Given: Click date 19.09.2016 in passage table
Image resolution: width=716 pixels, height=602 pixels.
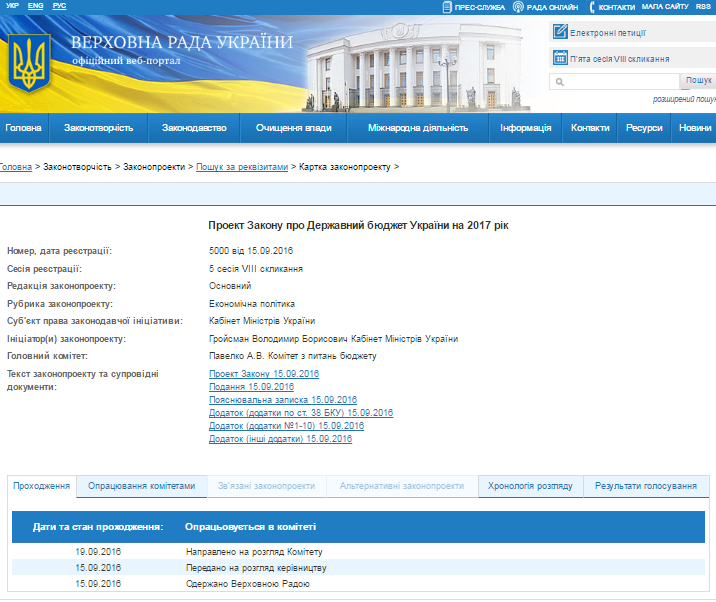Looking at the screenshot, I should pos(98,552).
